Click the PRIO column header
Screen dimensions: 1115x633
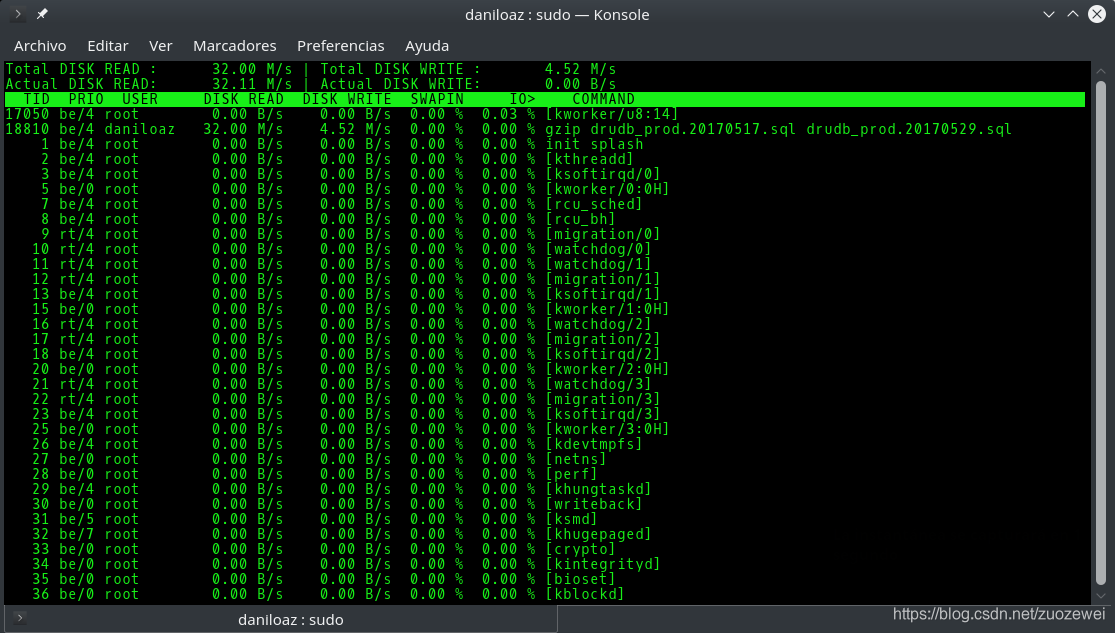(86, 99)
